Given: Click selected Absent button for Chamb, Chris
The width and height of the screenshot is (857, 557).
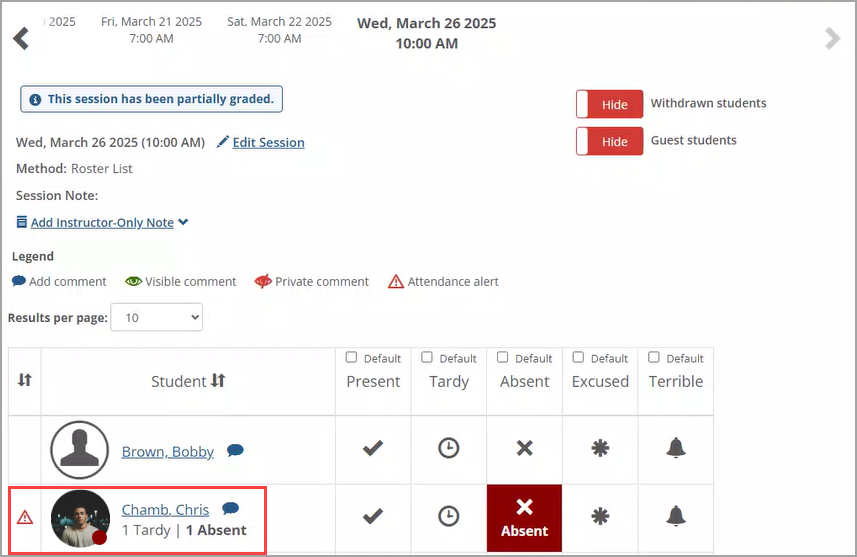Looking at the screenshot, I should pos(524,518).
